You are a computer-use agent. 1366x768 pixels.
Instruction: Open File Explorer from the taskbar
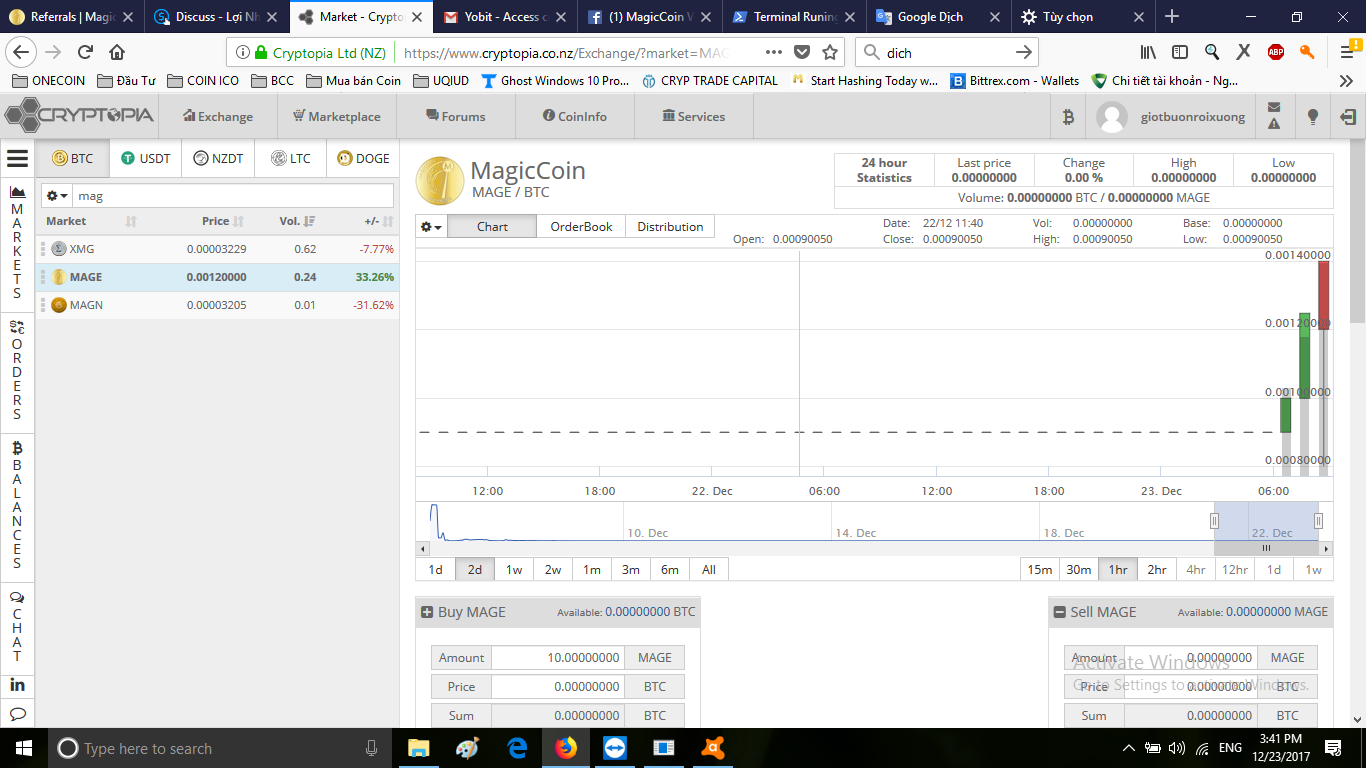click(418, 748)
